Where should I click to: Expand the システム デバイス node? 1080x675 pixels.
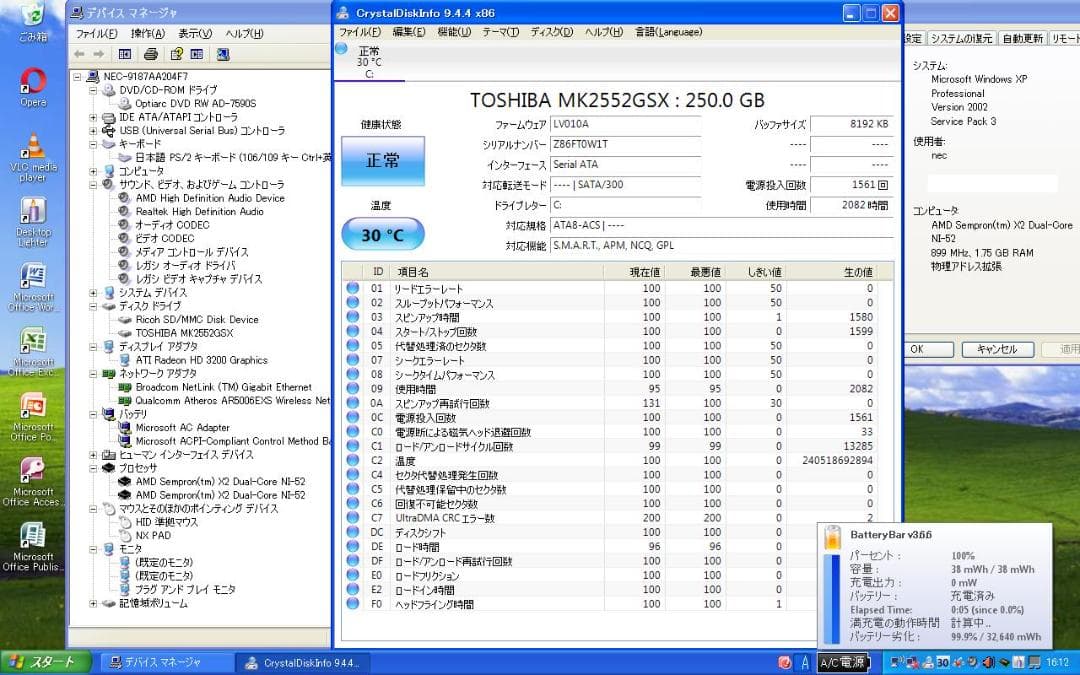point(93,293)
